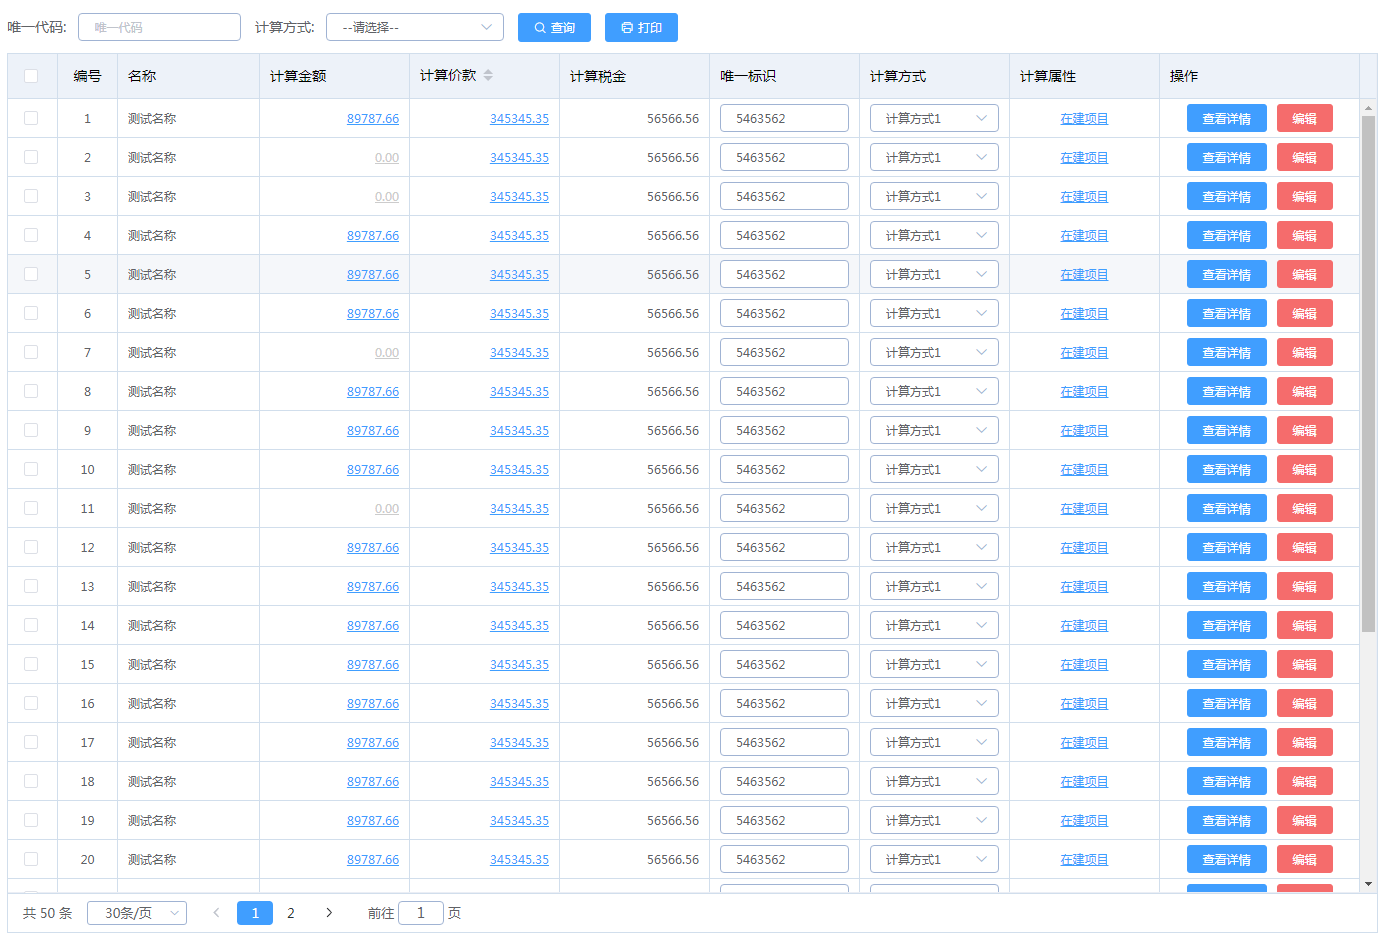Open the 计算方式1 dropdown in row 17
The height and width of the screenshot is (937, 1388).
934,742
